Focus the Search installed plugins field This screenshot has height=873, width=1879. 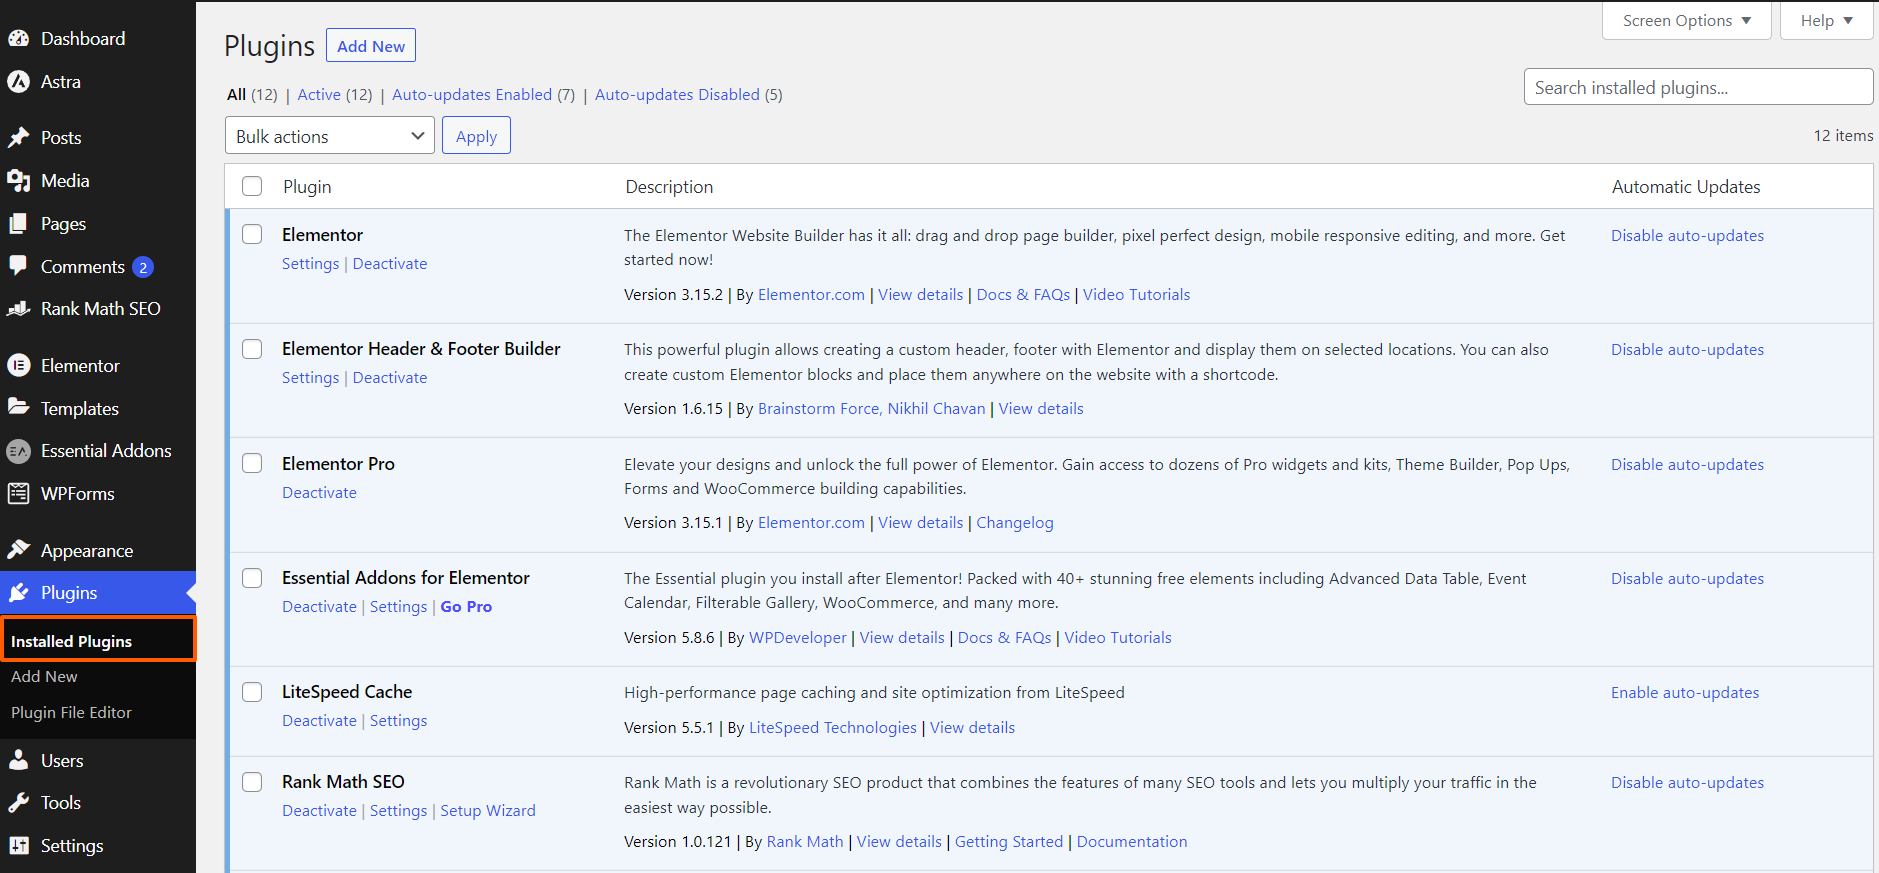click(1698, 87)
